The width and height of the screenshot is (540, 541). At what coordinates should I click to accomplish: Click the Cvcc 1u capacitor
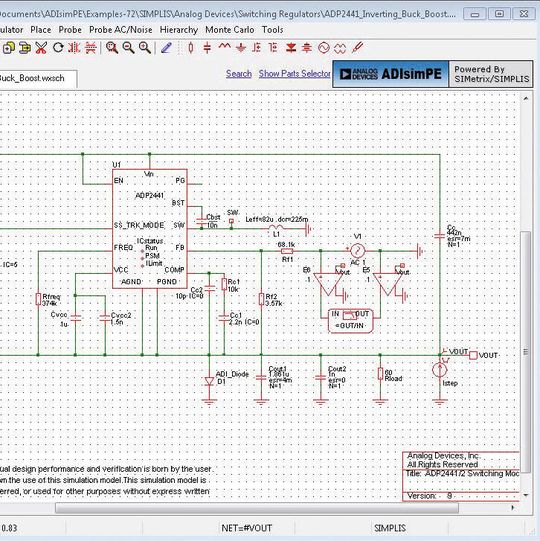(x=76, y=318)
